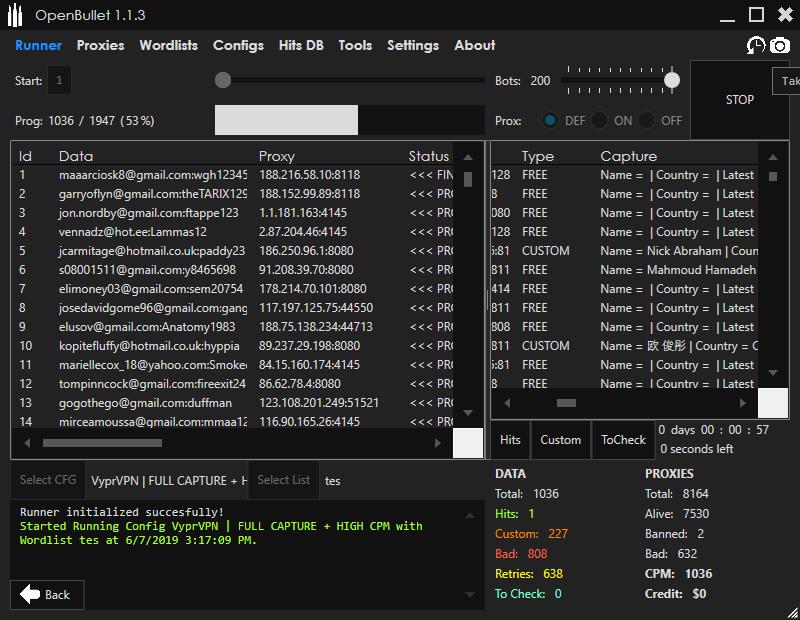Viewport: 800px width, 620px height.
Task: Open the Runner menu
Action: [38, 45]
